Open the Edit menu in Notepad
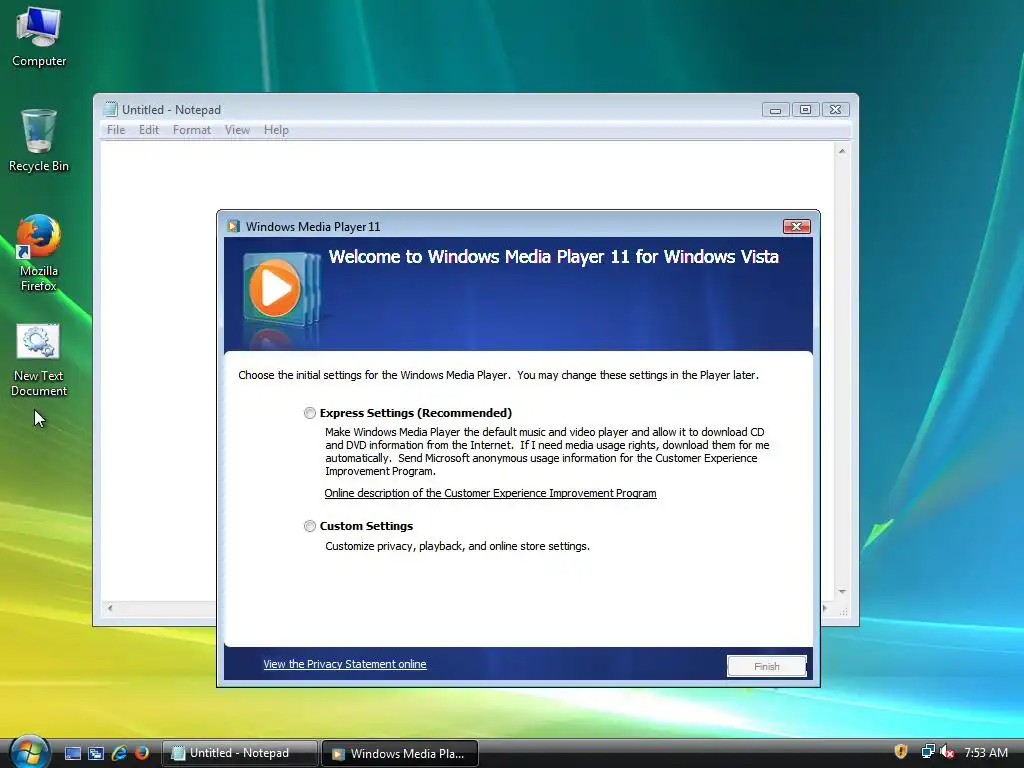The width and height of the screenshot is (1024, 768). click(149, 130)
